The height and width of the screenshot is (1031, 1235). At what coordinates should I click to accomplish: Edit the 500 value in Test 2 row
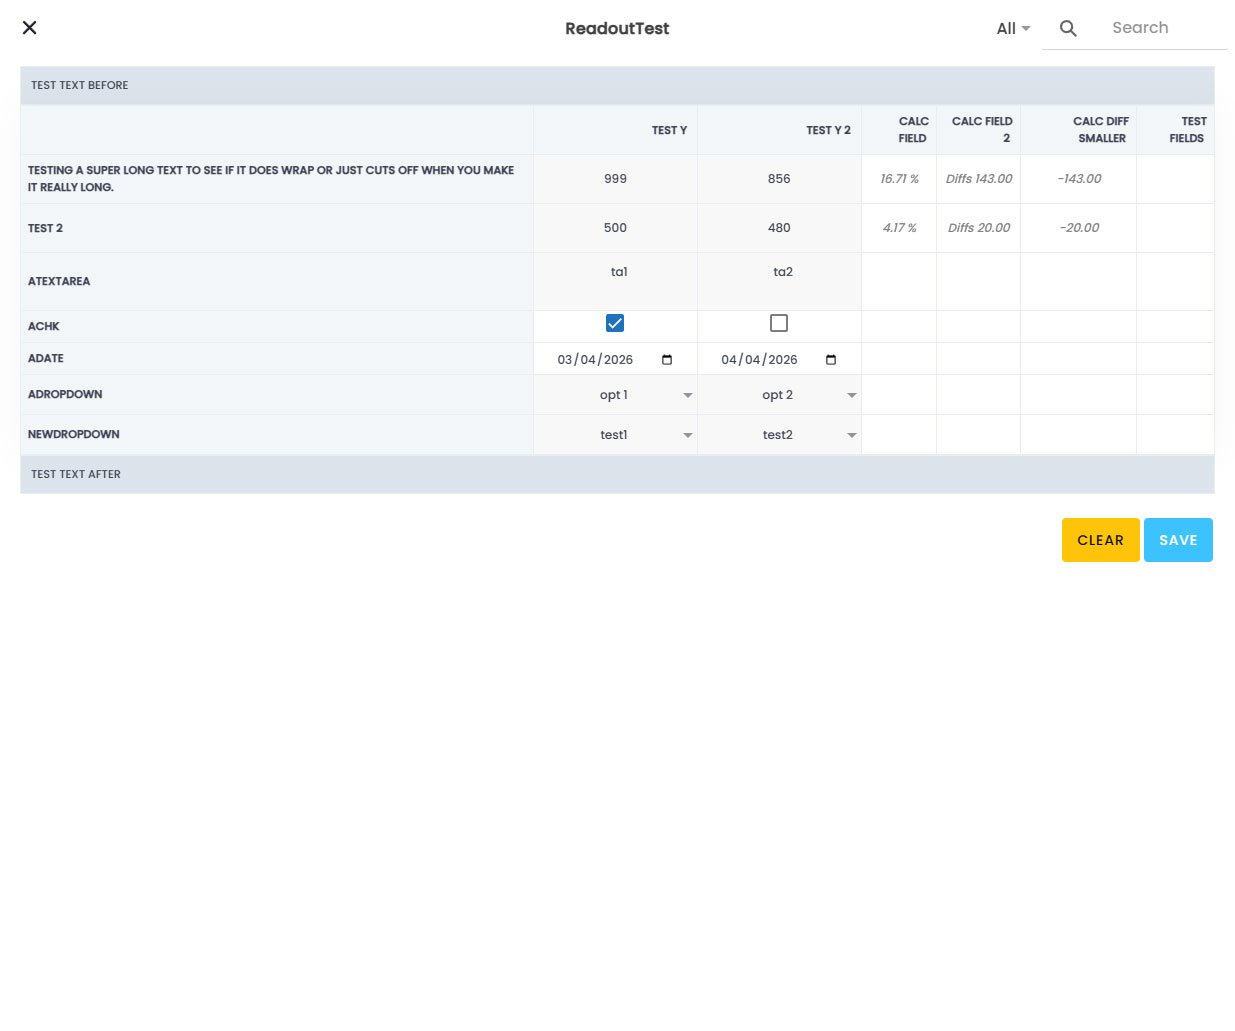click(x=616, y=228)
